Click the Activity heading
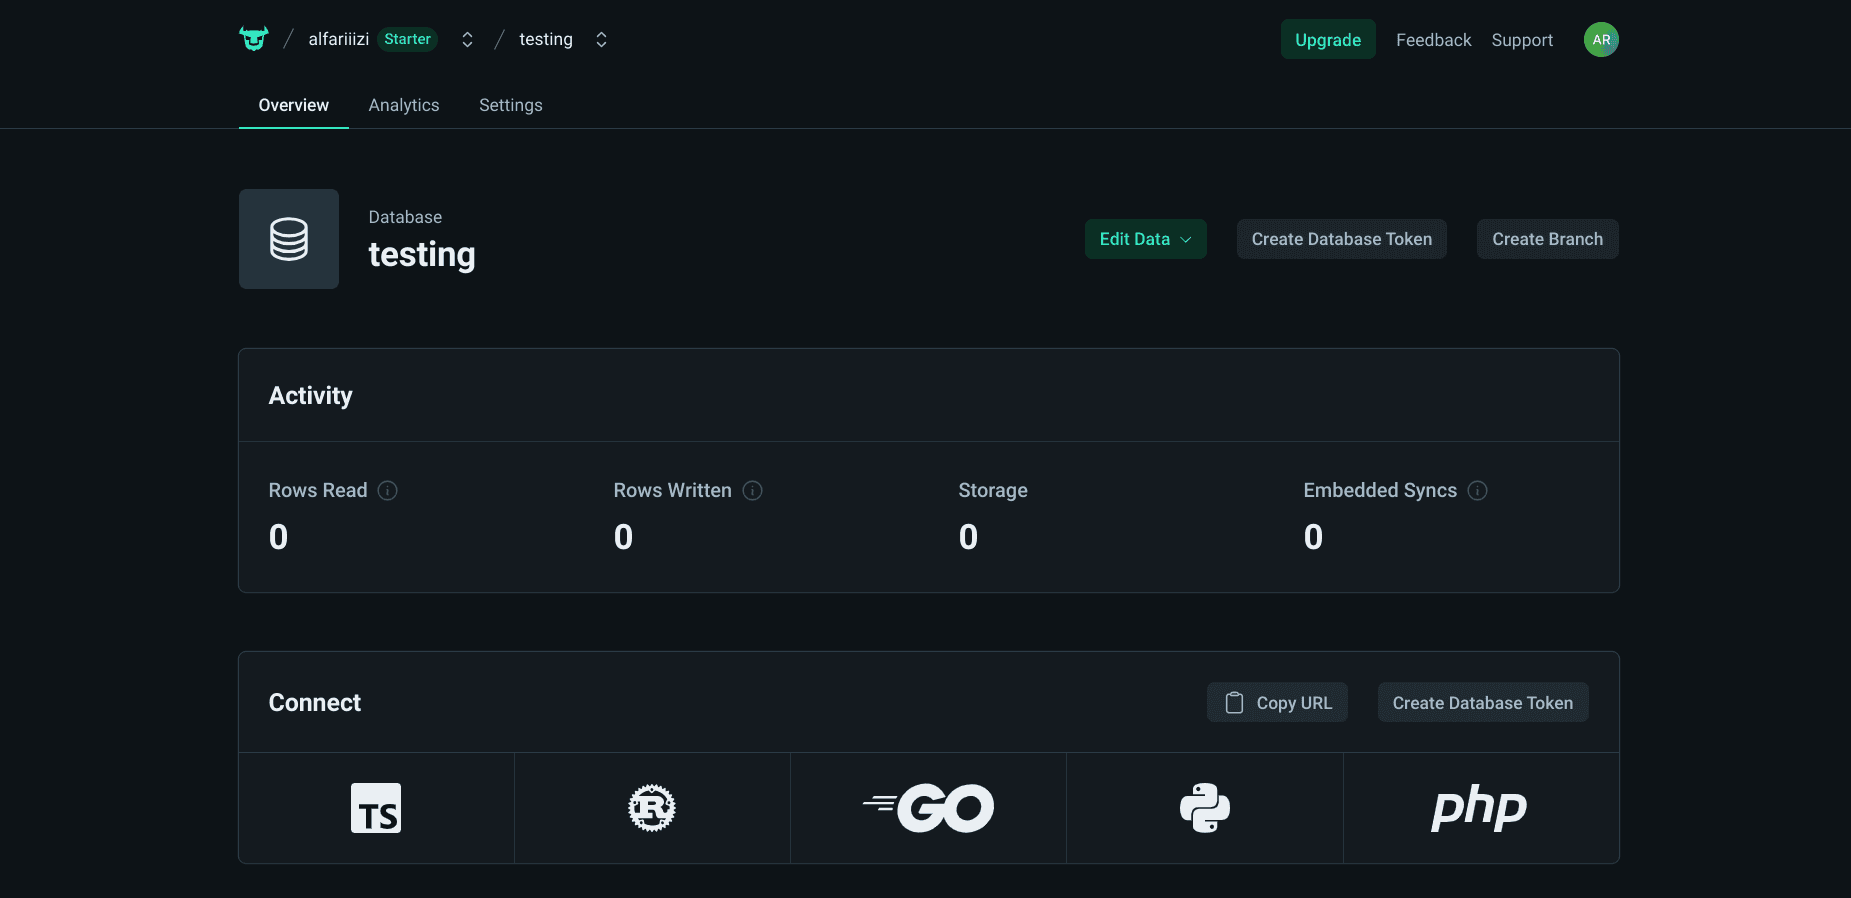Image resolution: width=1851 pixels, height=898 pixels. (311, 395)
